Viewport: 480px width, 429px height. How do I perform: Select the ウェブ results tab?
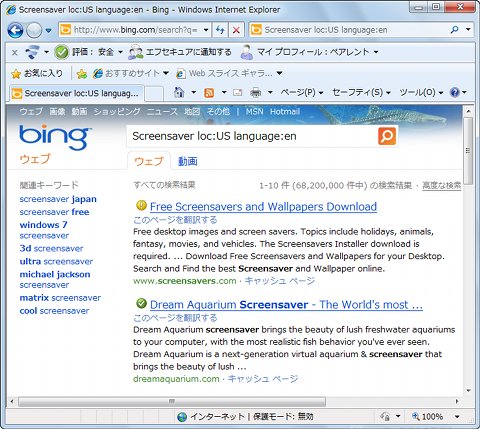click(149, 161)
